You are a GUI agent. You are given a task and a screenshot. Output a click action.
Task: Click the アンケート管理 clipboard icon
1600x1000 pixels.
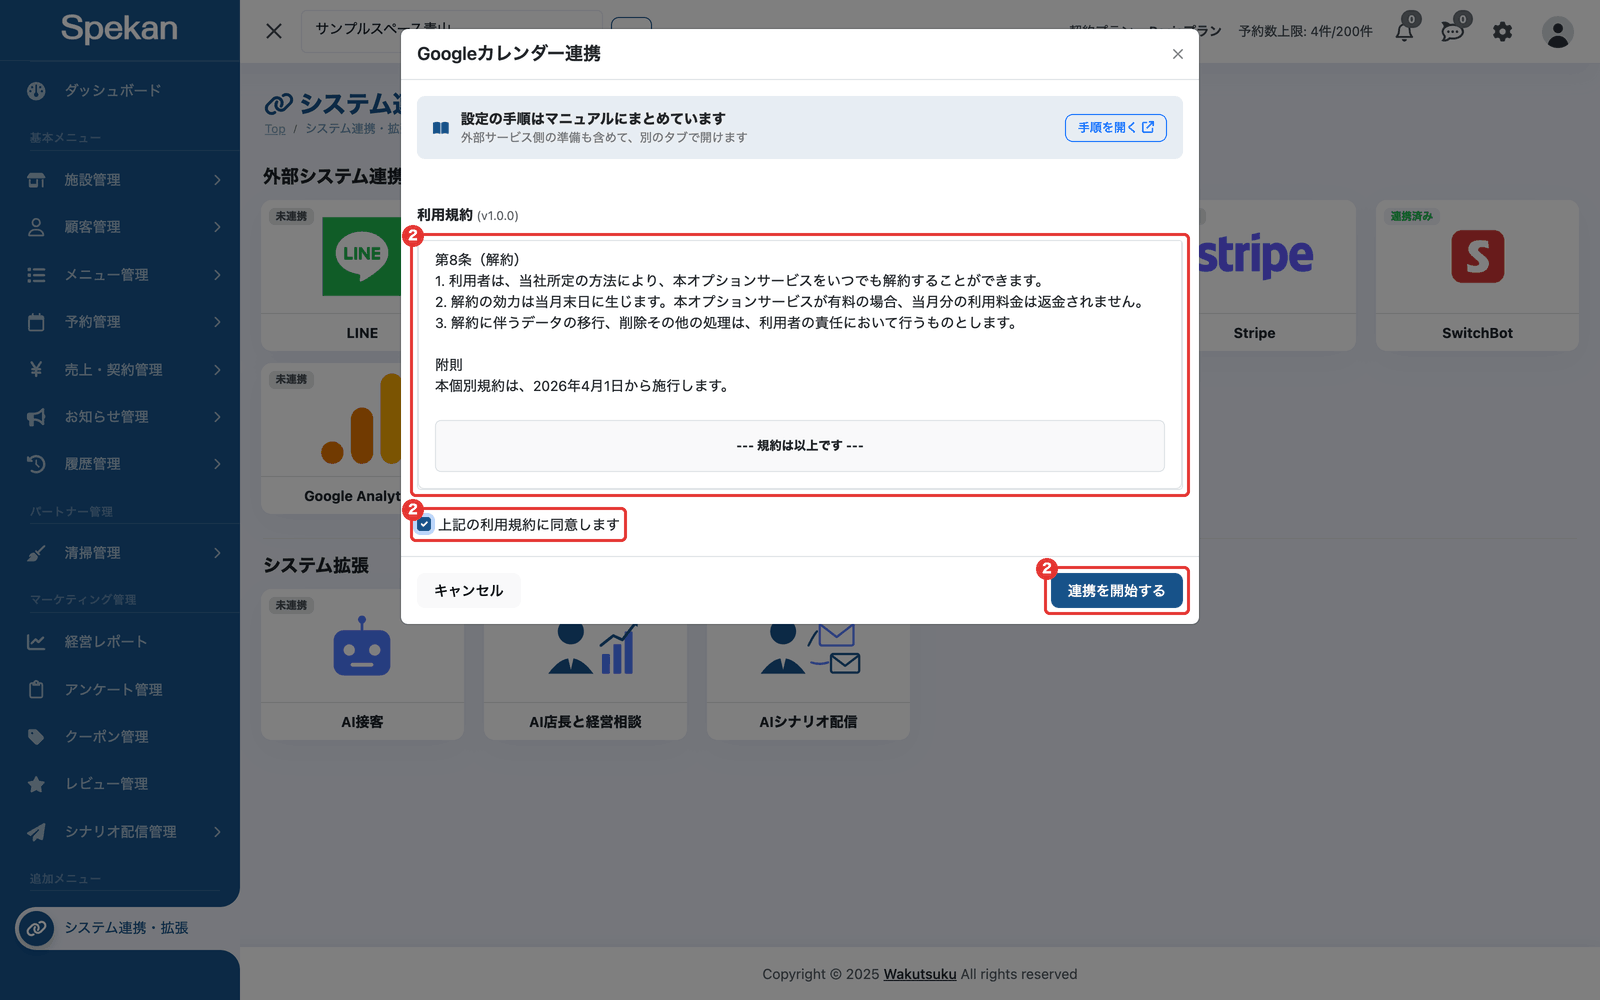pyautogui.click(x=36, y=689)
